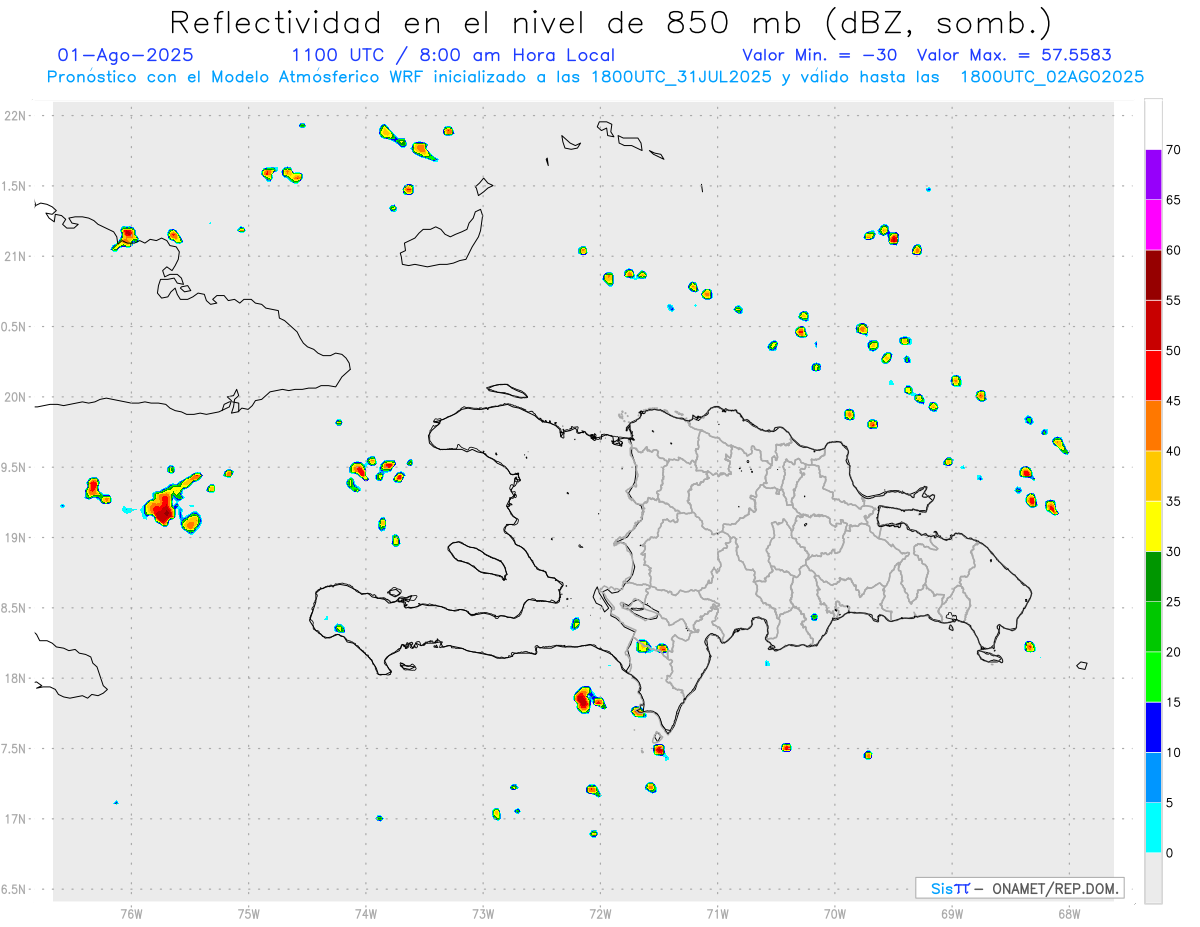1200x927 pixels.
Task: Click the "19N" latitude label
Action: [x=16, y=537]
